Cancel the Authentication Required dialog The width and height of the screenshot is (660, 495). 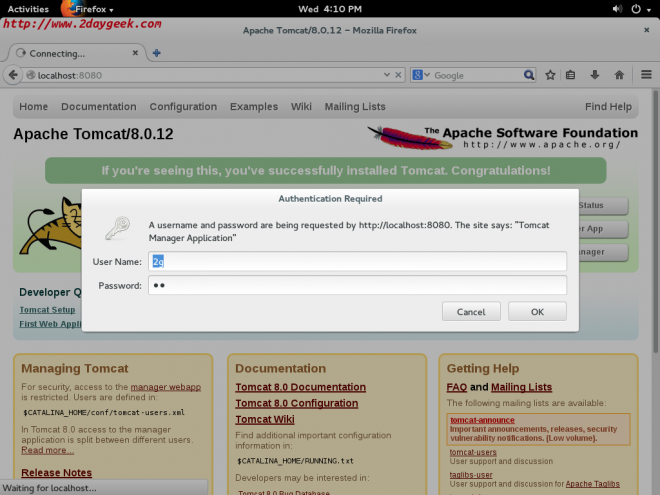(x=471, y=312)
